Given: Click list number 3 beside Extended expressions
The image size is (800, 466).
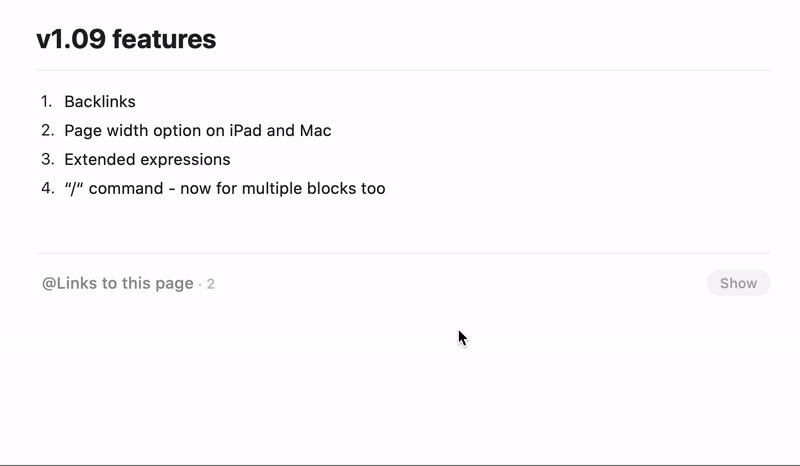Looking at the screenshot, I should (x=47, y=159).
